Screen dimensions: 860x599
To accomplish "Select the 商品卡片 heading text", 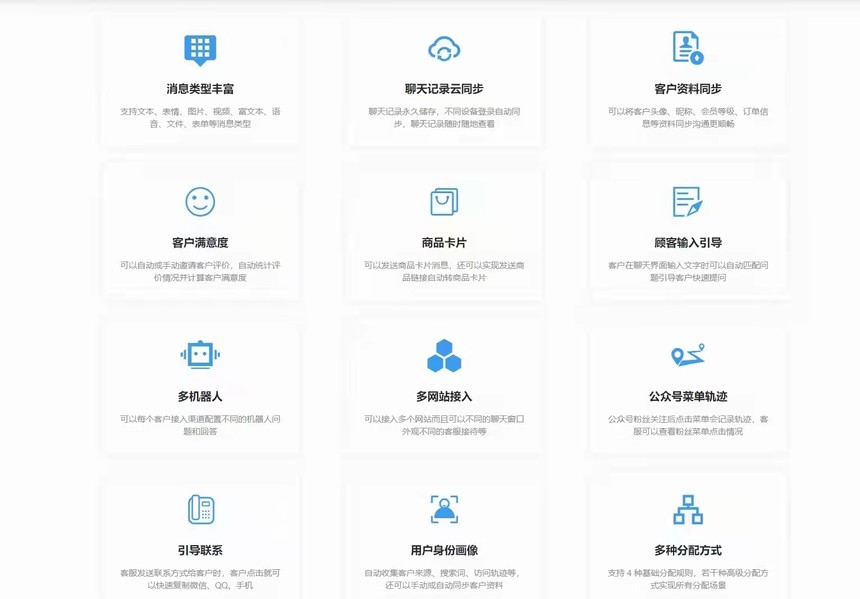I will [444, 243].
